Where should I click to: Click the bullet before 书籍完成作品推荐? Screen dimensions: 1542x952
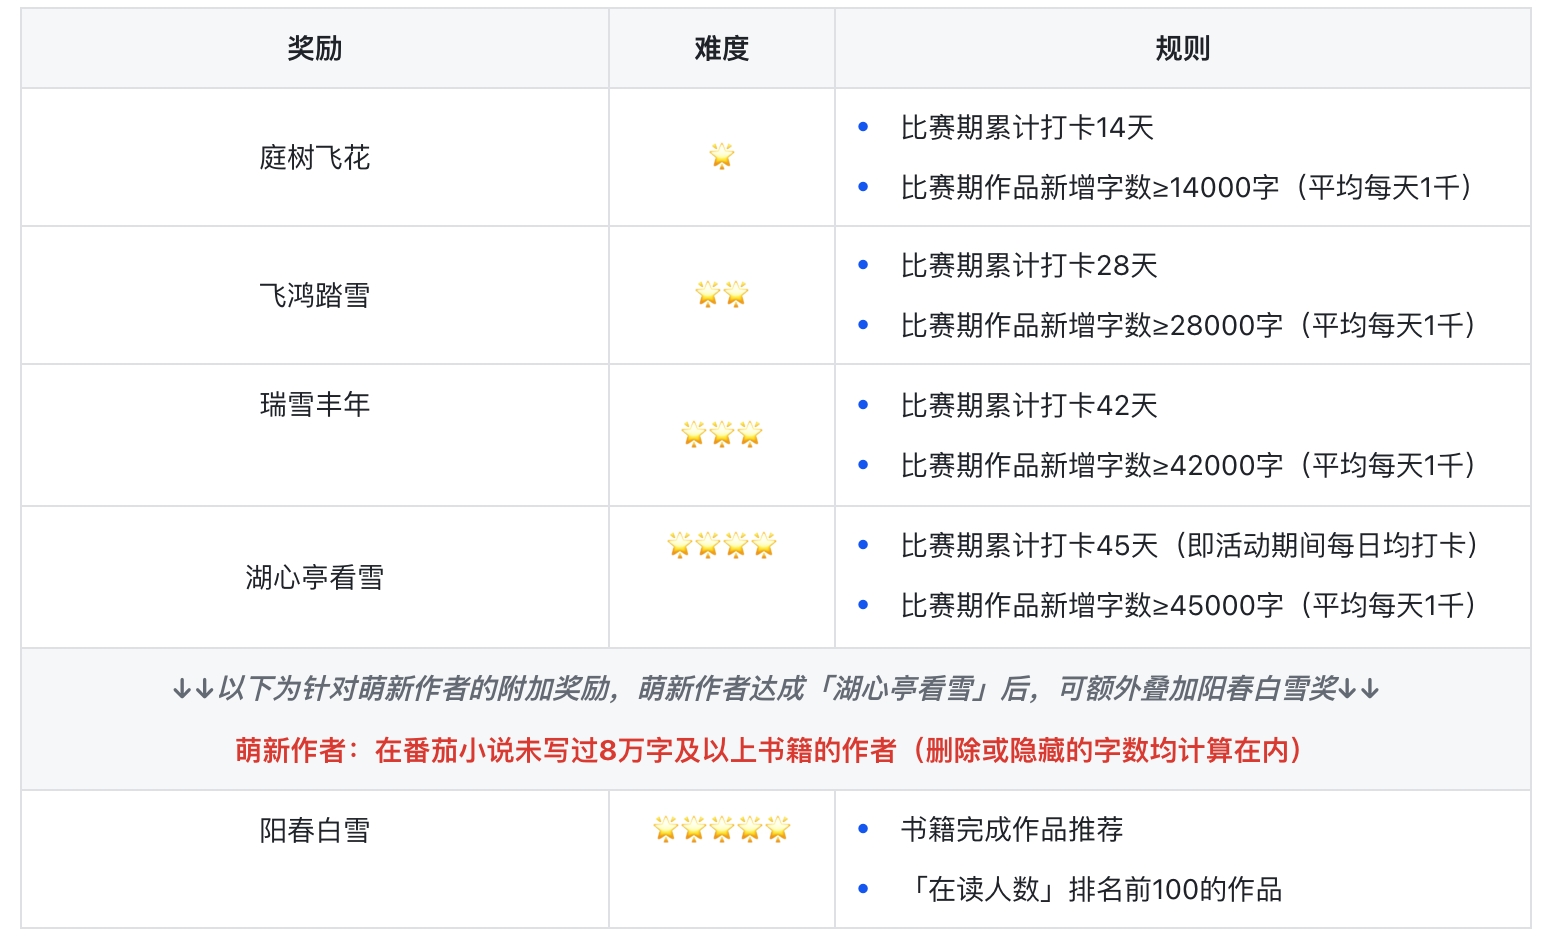point(863,830)
